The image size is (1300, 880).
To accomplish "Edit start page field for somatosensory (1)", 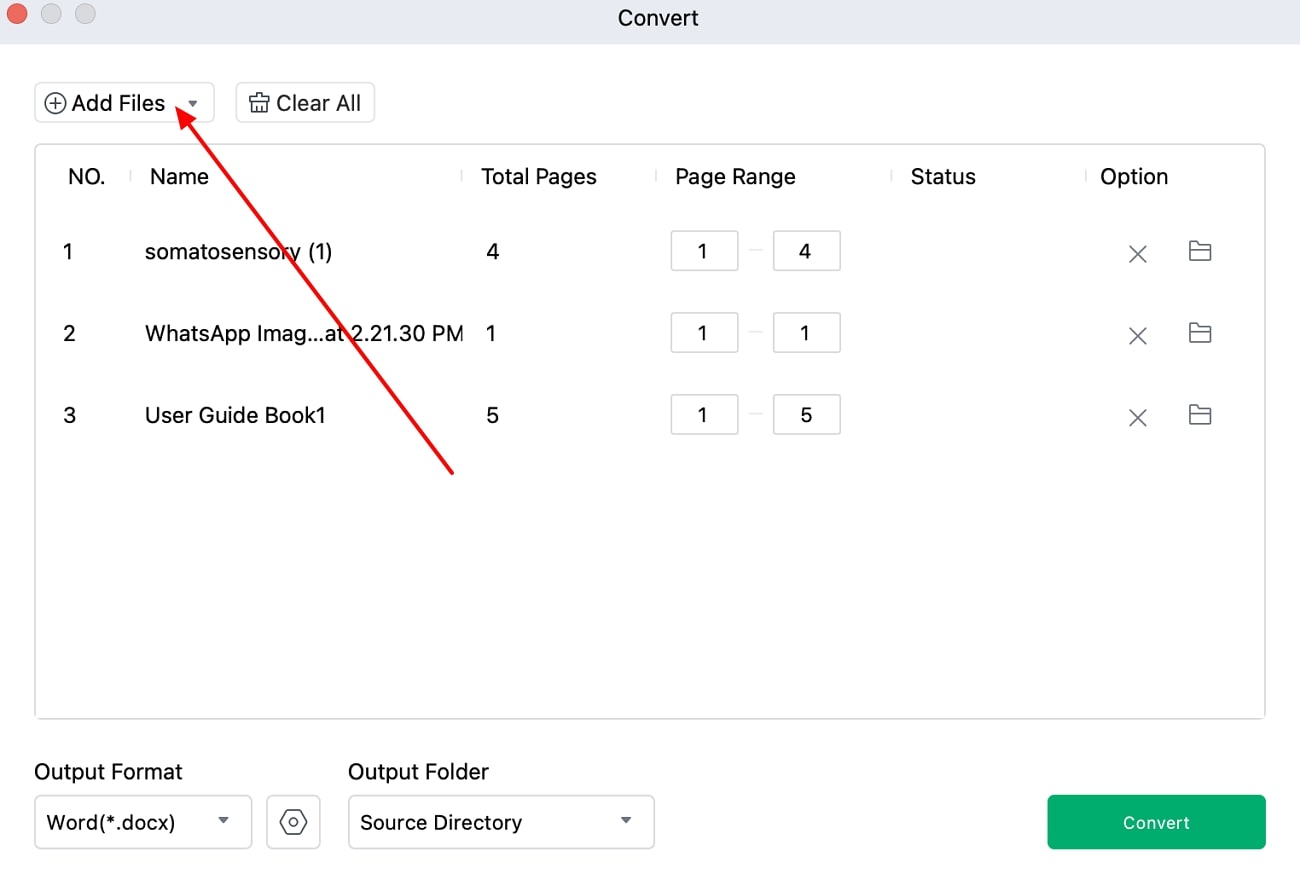I will click(x=704, y=251).
